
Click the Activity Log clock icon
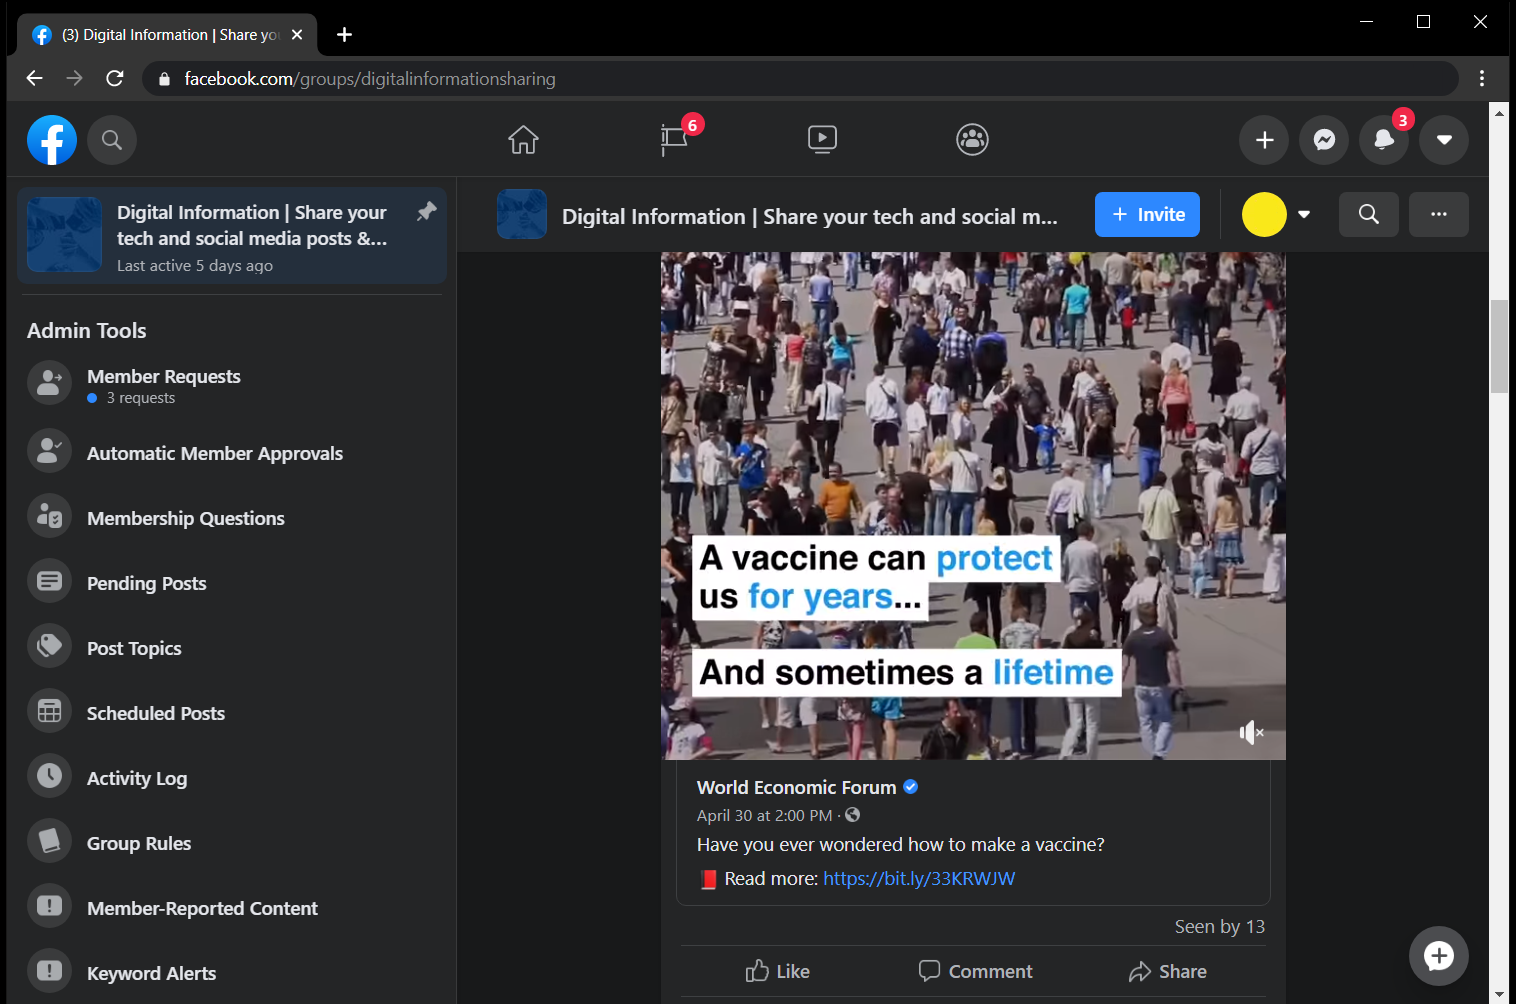tap(49, 776)
